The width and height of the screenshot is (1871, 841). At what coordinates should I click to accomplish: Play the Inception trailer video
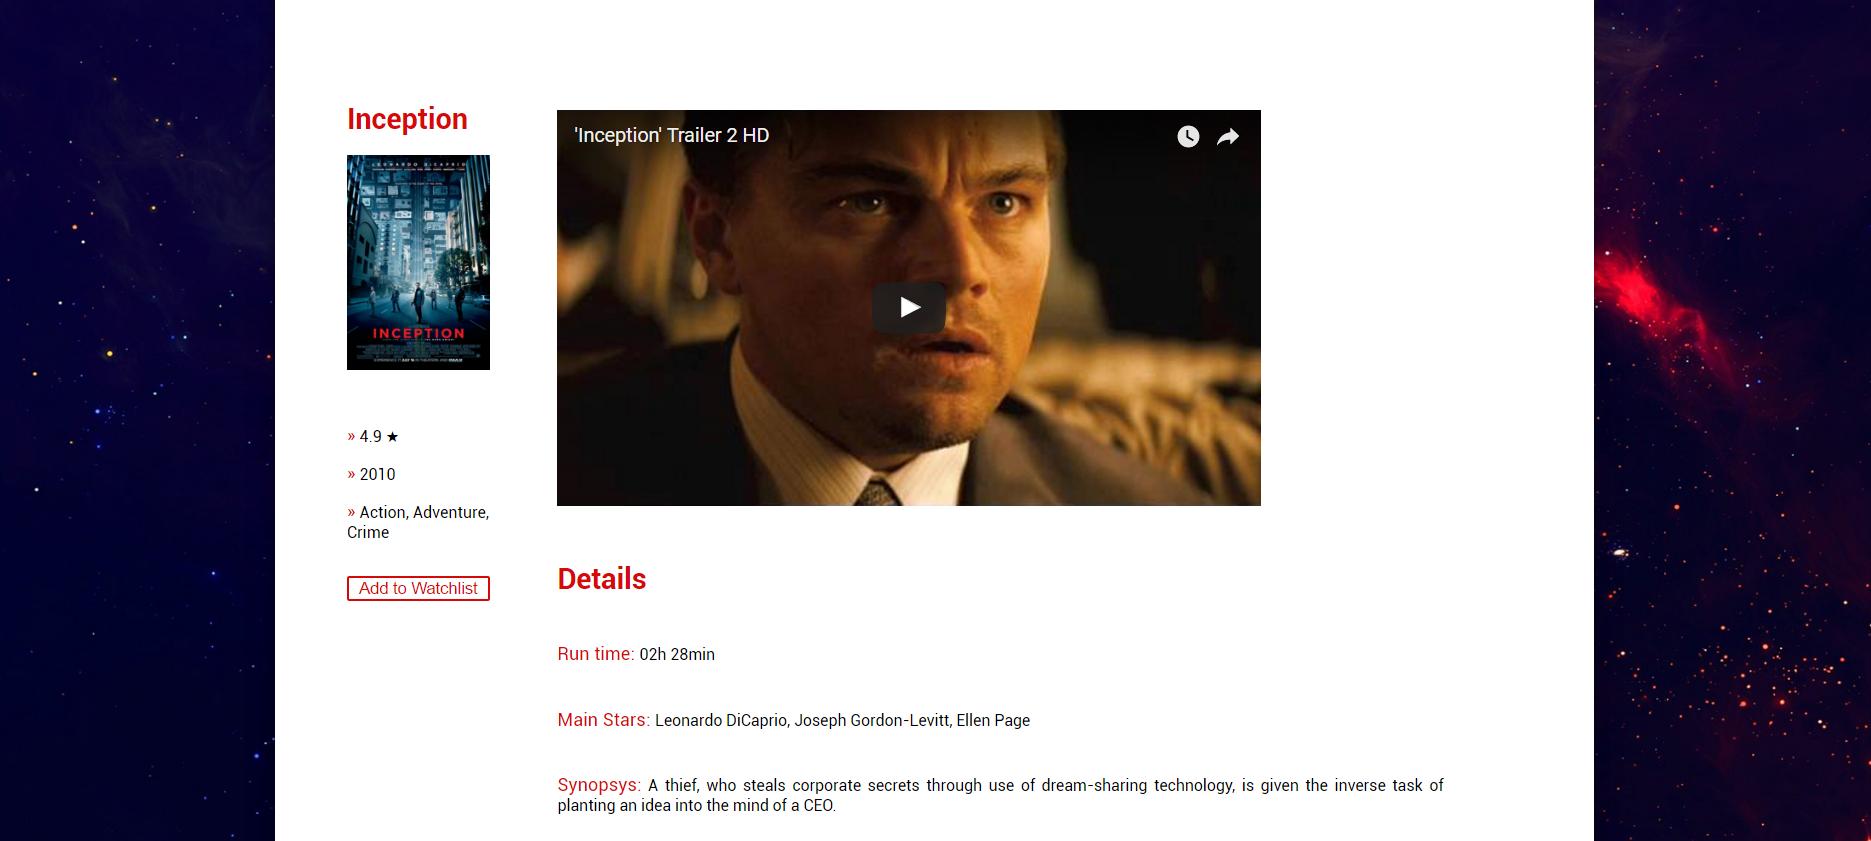tap(909, 307)
